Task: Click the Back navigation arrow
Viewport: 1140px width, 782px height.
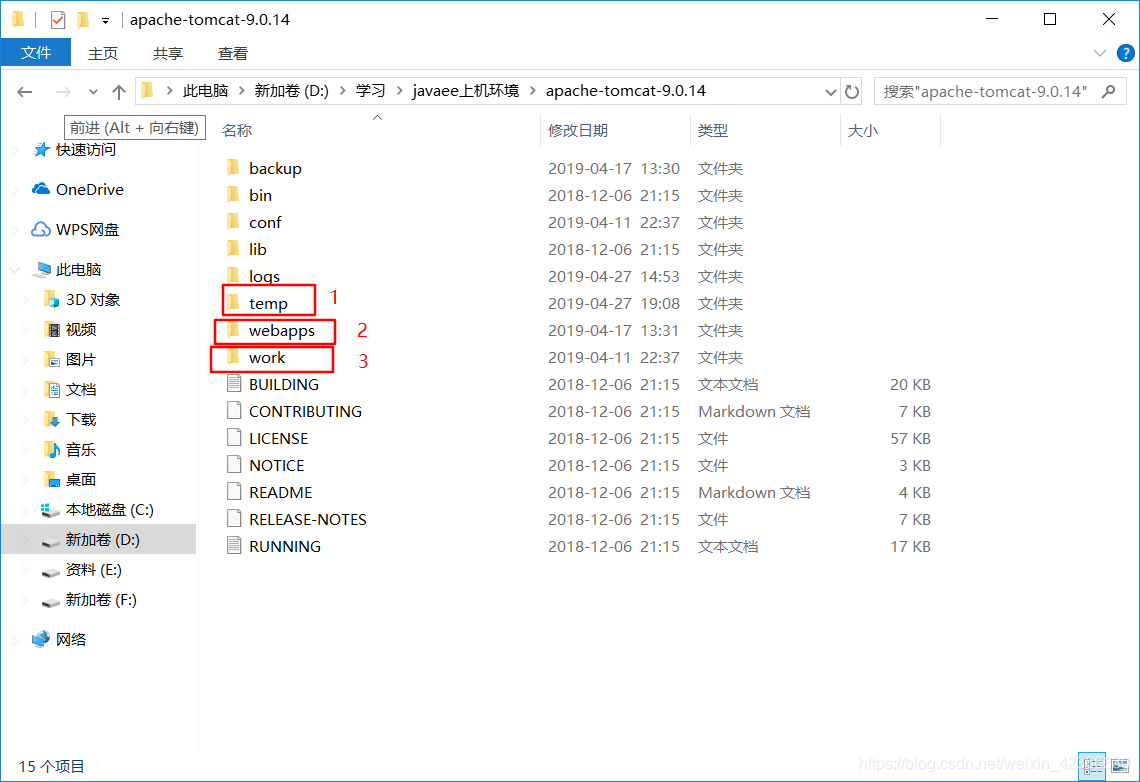Action: coord(25,92)
